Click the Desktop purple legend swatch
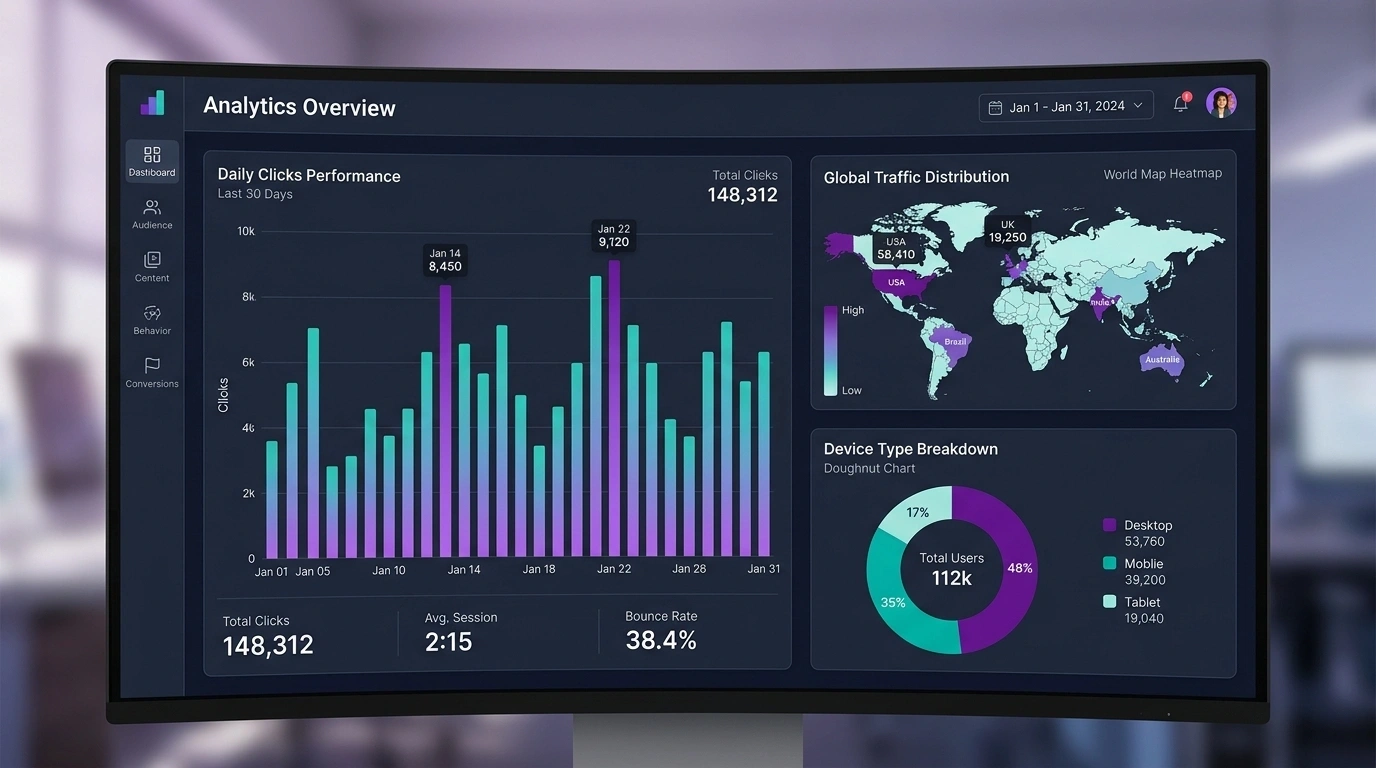 point(1109,525)
